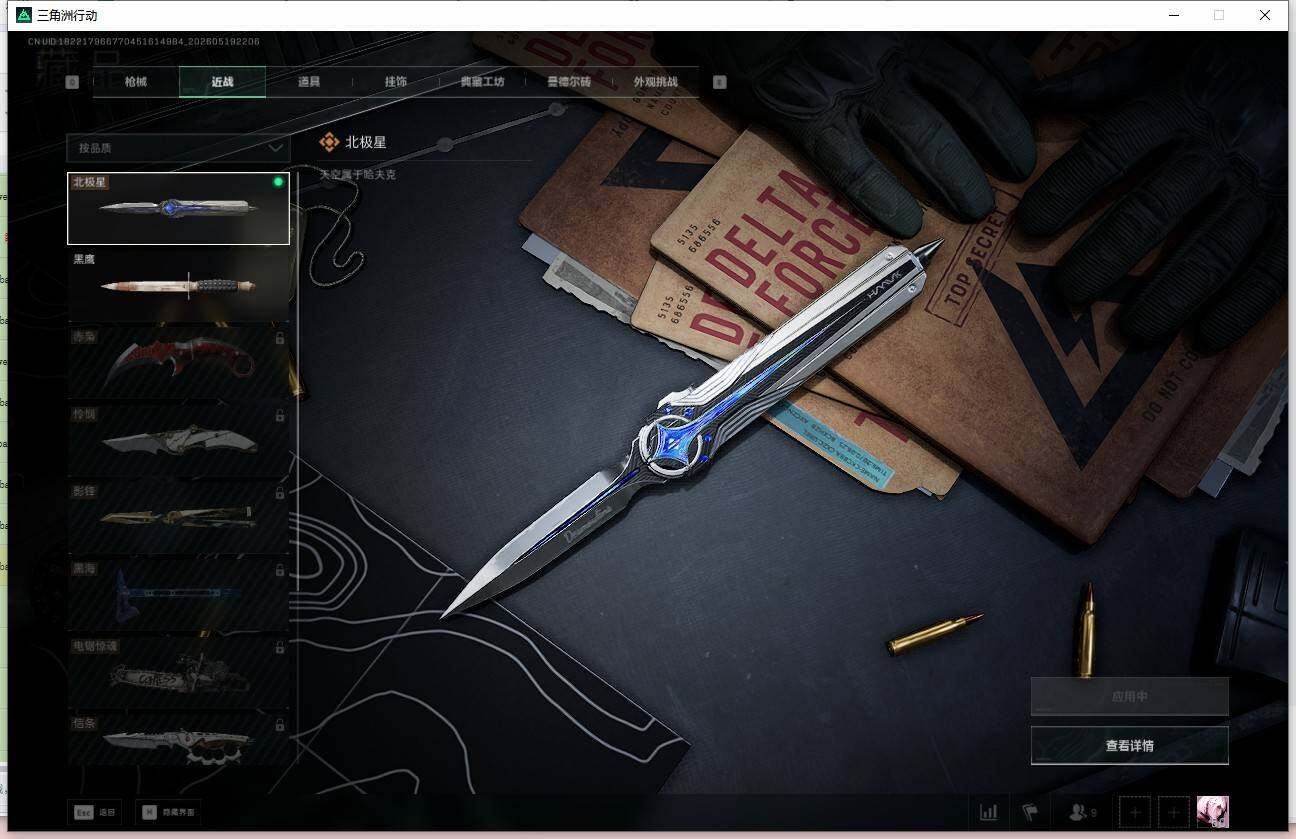Click the lock icon on 电锯惊魂
This screenshot has width=1296, height=839.
(279, 647)
